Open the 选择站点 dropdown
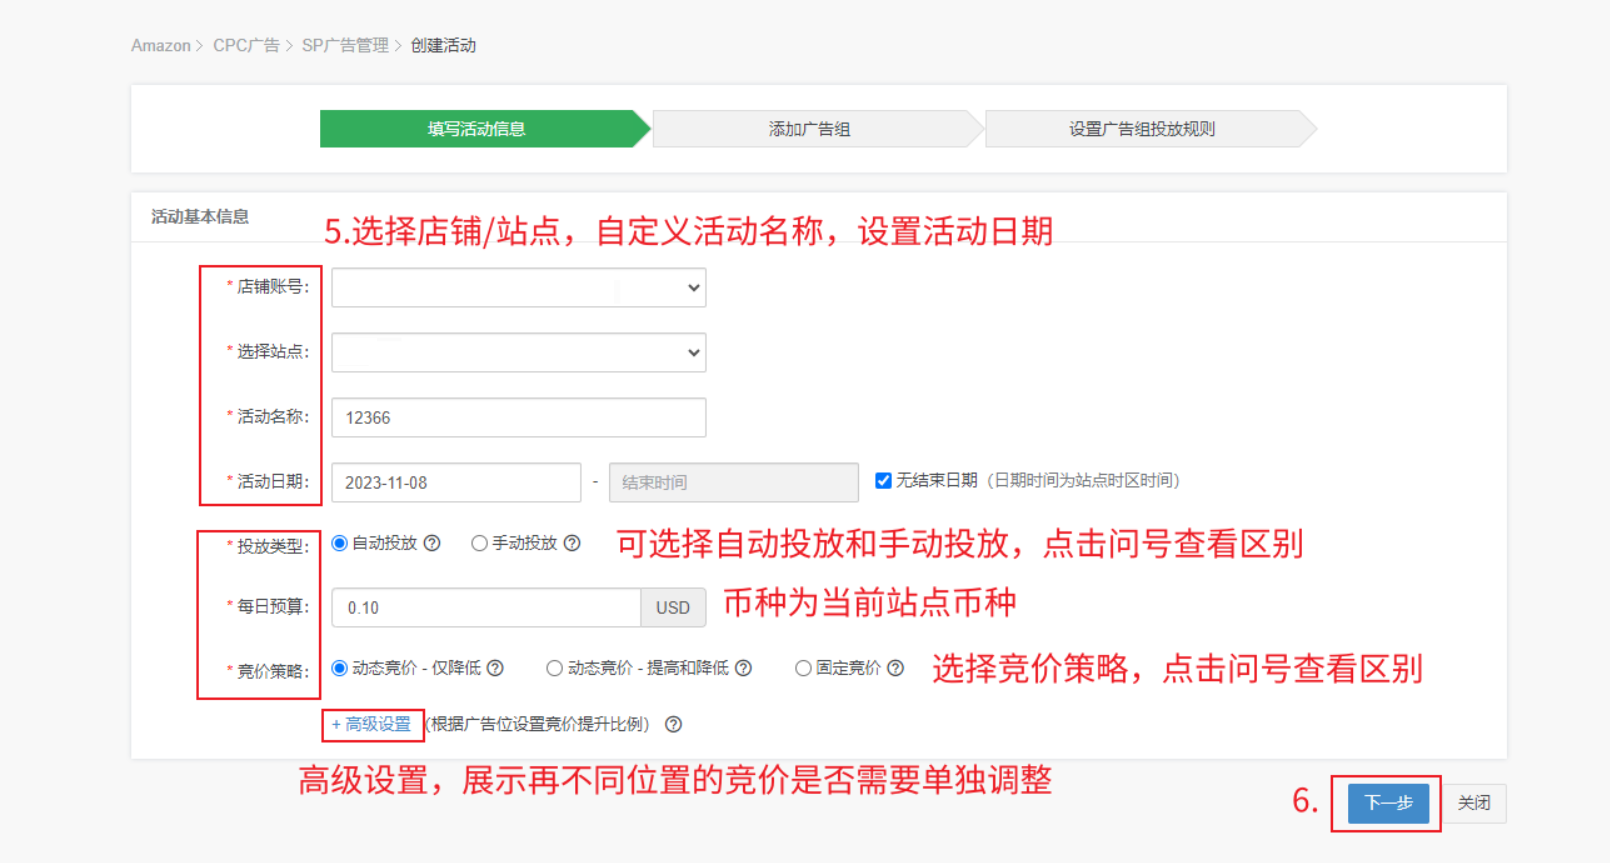 point(518,353)
